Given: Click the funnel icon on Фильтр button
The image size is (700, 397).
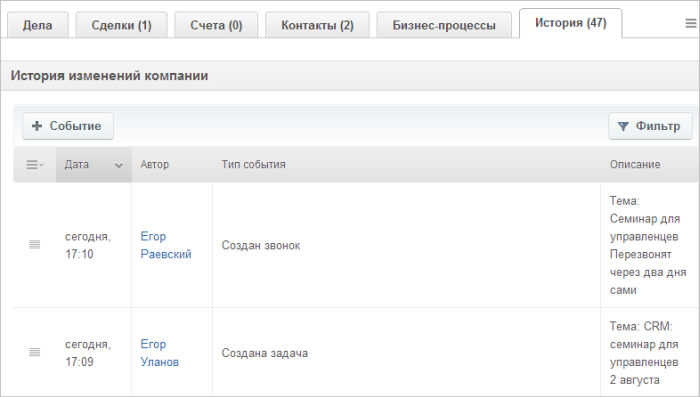Looking at the screenshot, I should [x=623, y=126].
